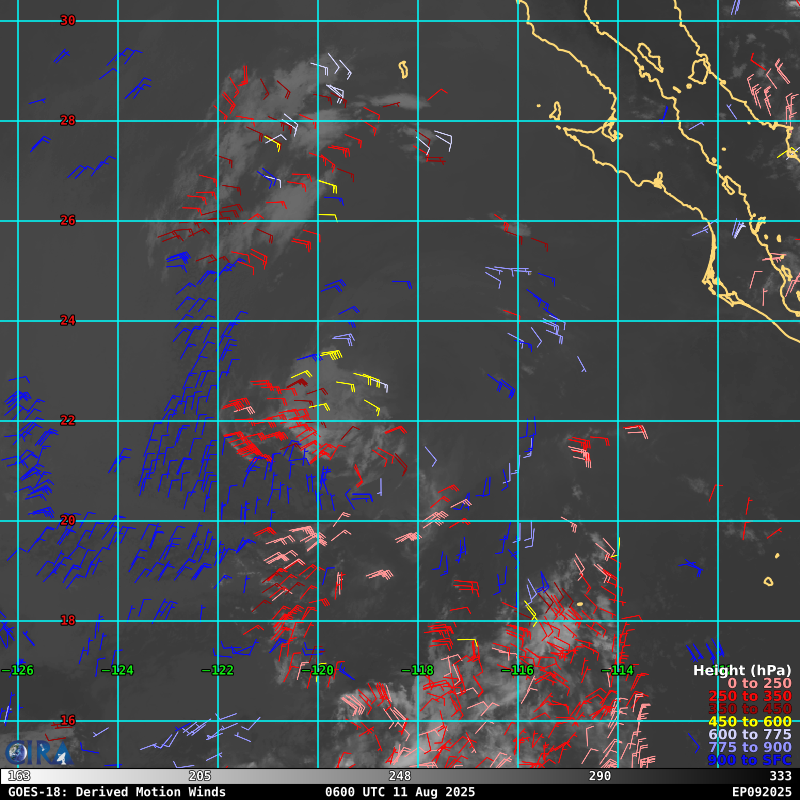The image size is (800, 800).
Task: Click the latitude label 20
Action: [x=67, y=520]
